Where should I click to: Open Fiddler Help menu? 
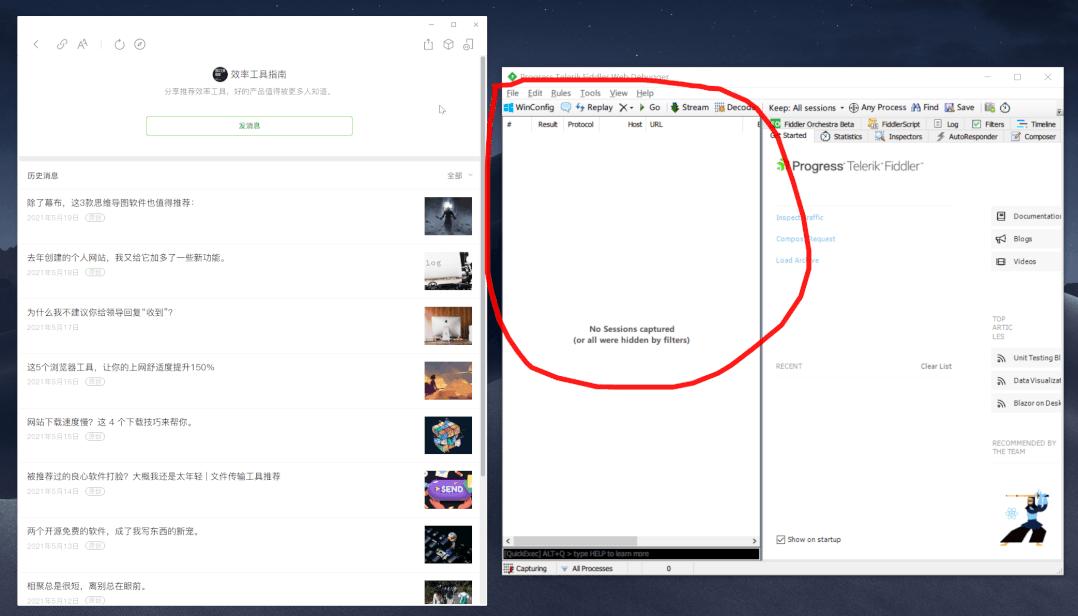pyautogui.click(x=645, y=93)
